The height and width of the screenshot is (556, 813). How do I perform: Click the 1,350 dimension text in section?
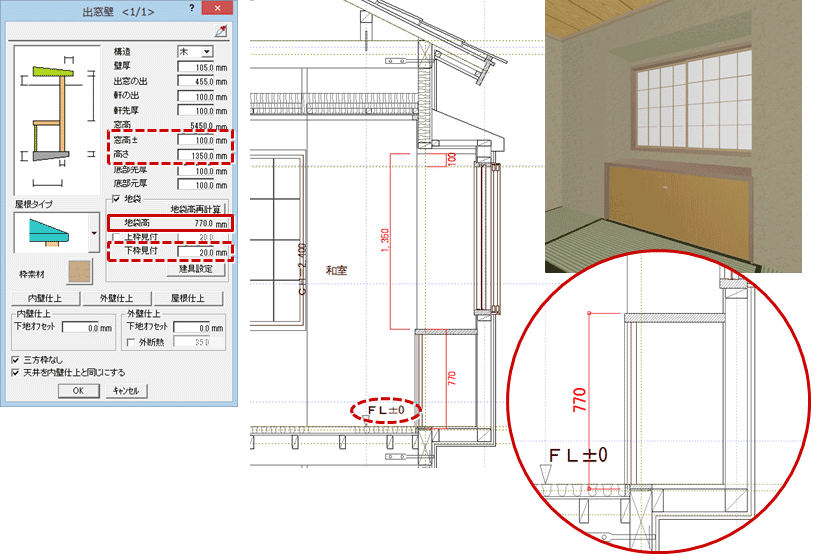click(385, 240)
